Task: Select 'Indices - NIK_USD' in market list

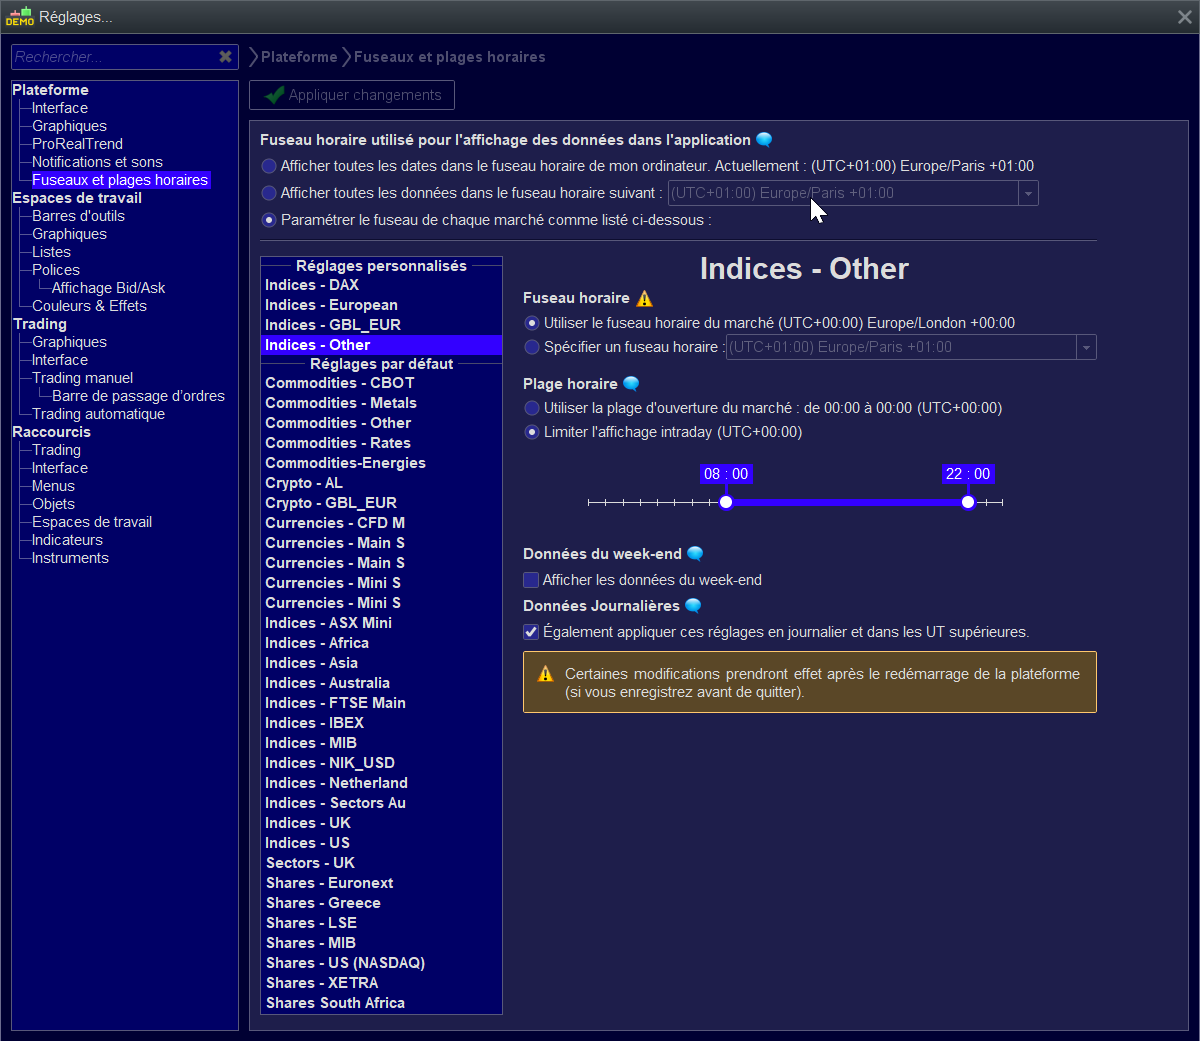Action: [381, 763]
